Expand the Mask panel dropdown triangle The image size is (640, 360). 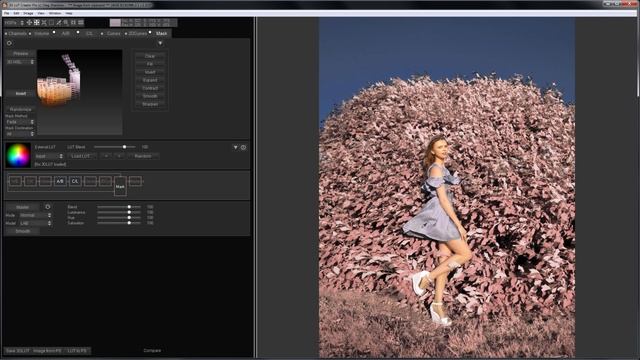[x=160, y=43]
